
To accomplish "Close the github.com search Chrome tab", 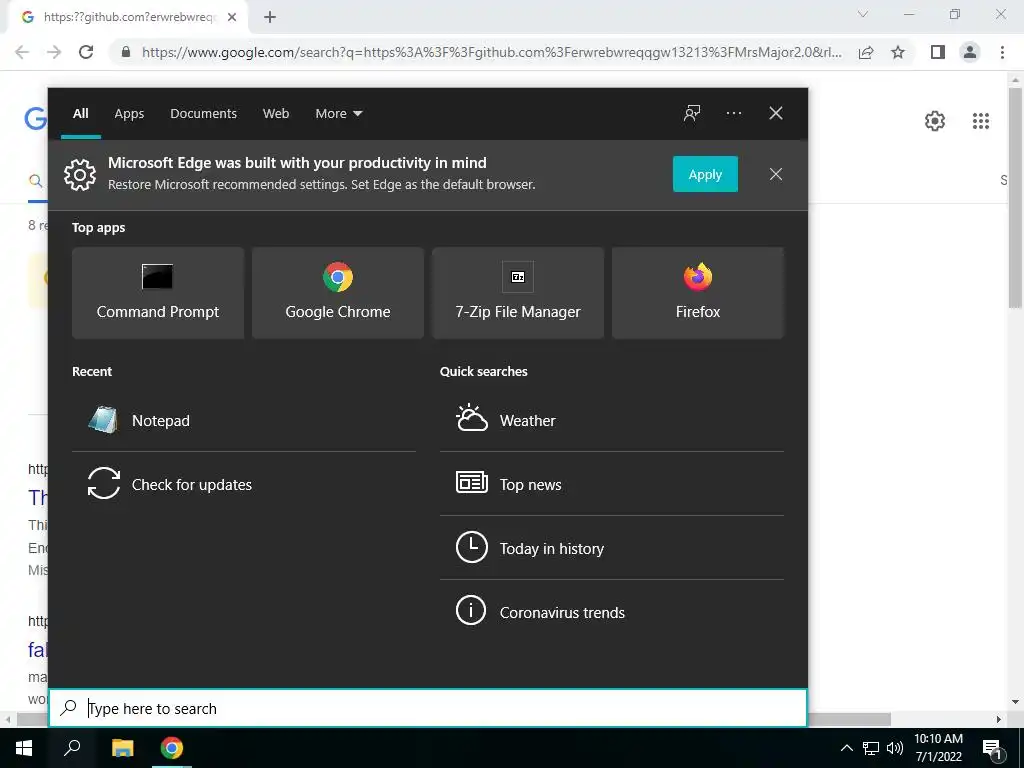I will 232,18.
